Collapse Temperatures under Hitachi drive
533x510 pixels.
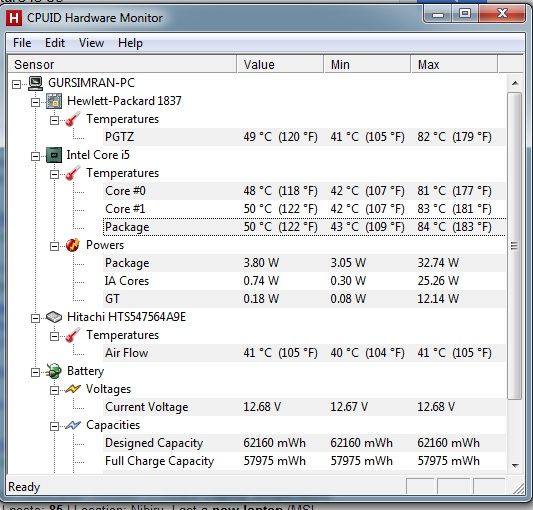[54, 336]
